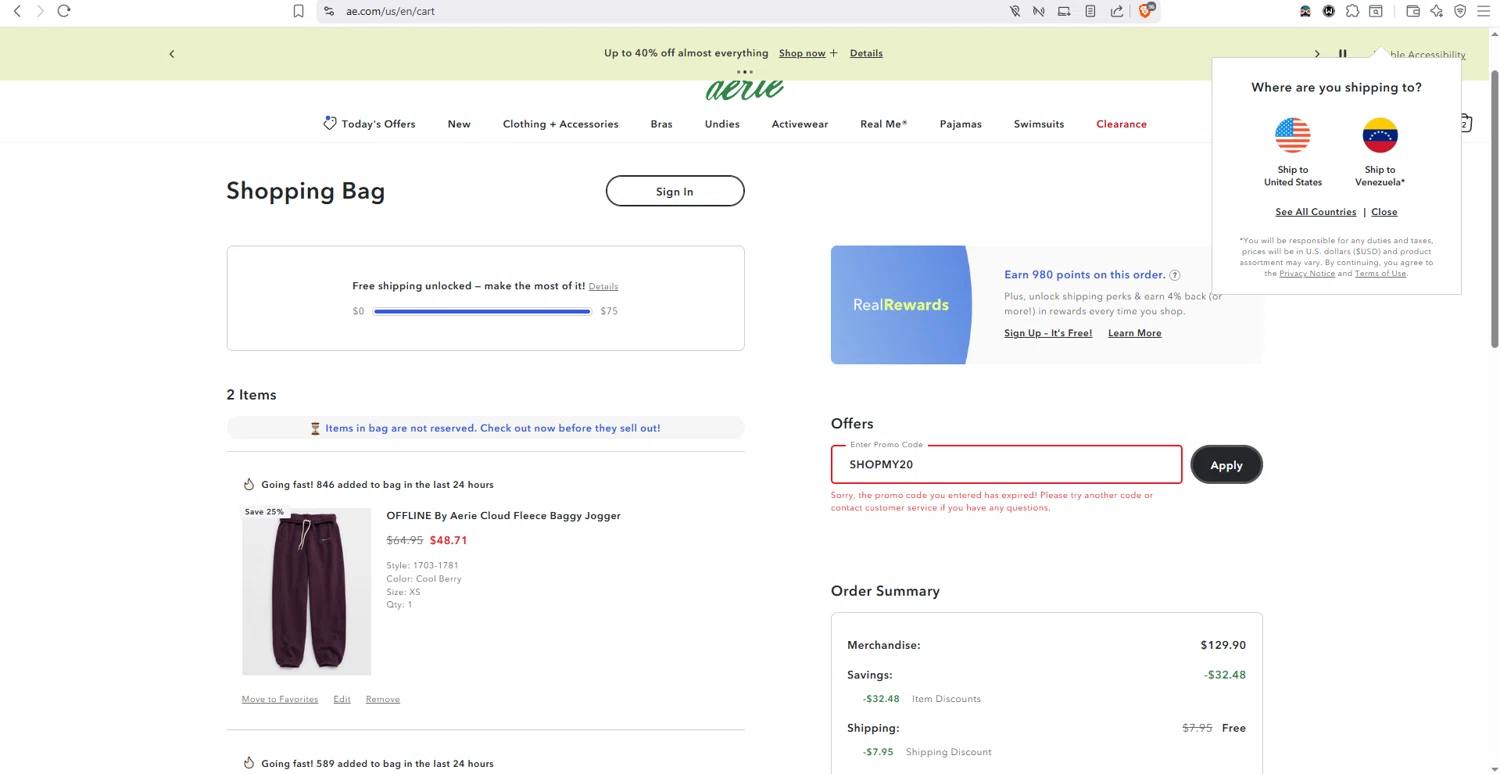Go back with the browser back arrow

pyautogui.click(x=17, y=11)
